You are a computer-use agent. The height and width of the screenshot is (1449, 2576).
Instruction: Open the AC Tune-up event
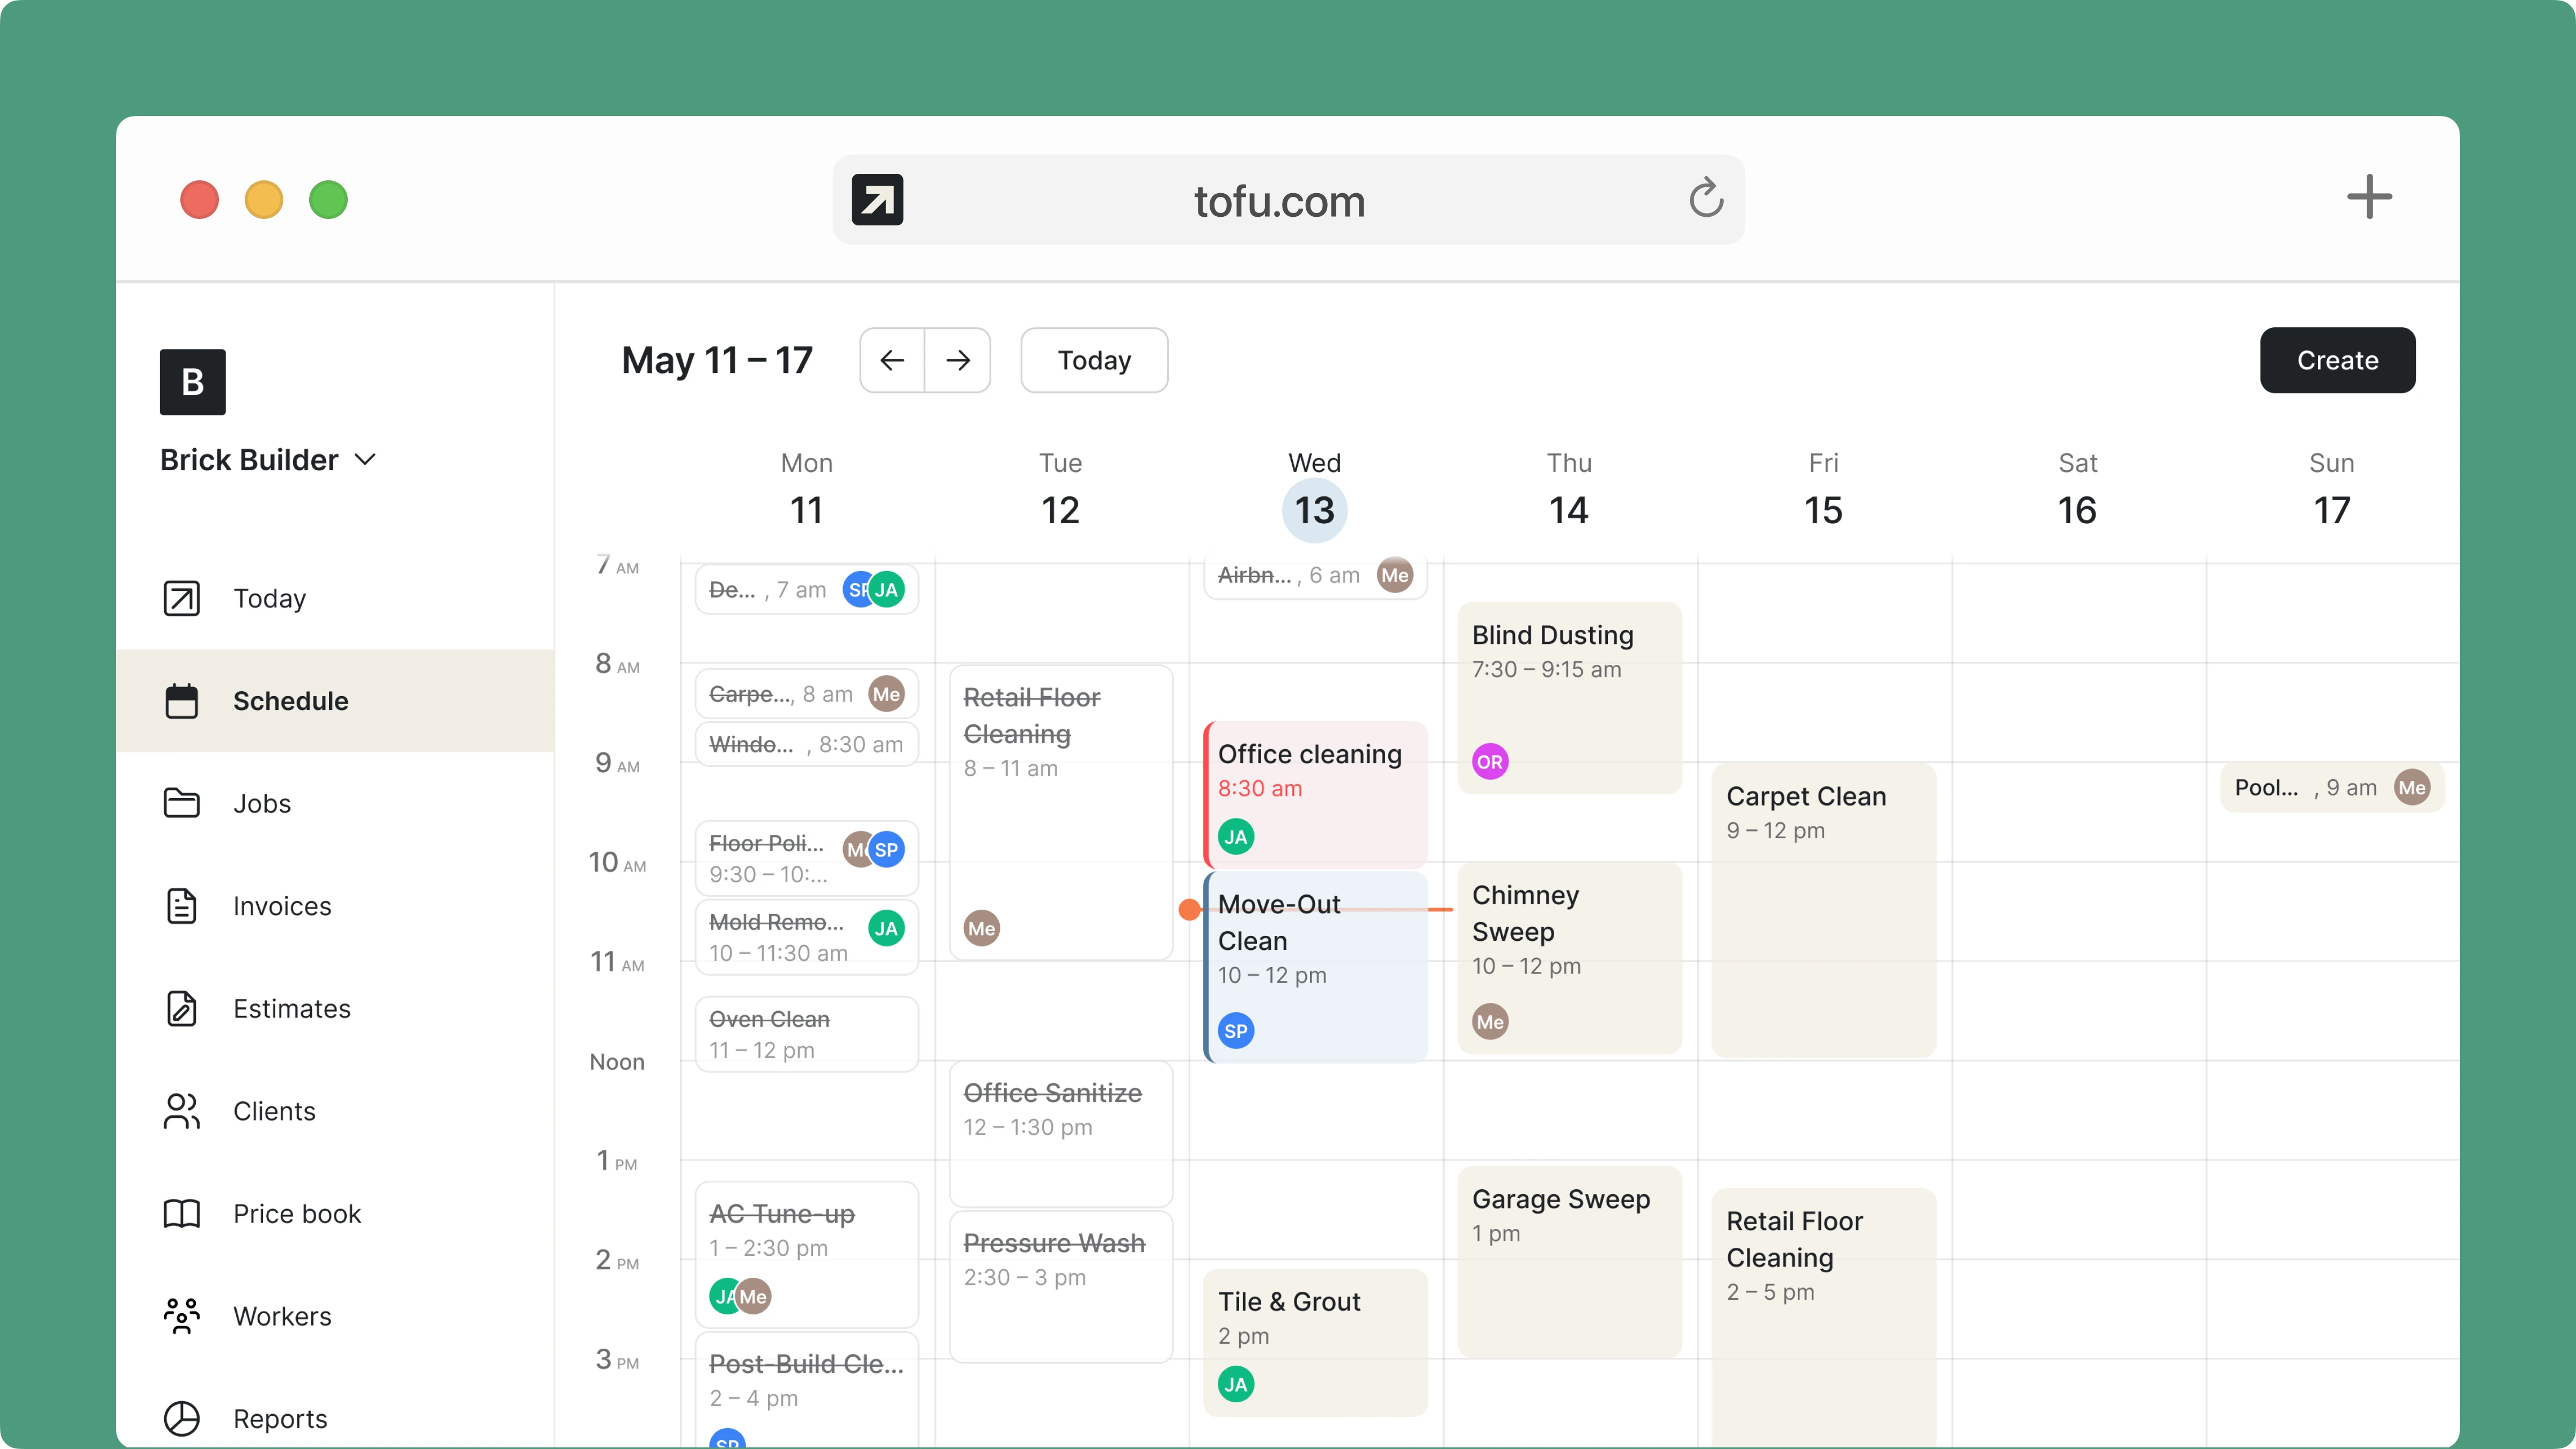[x=807, y=1255]
